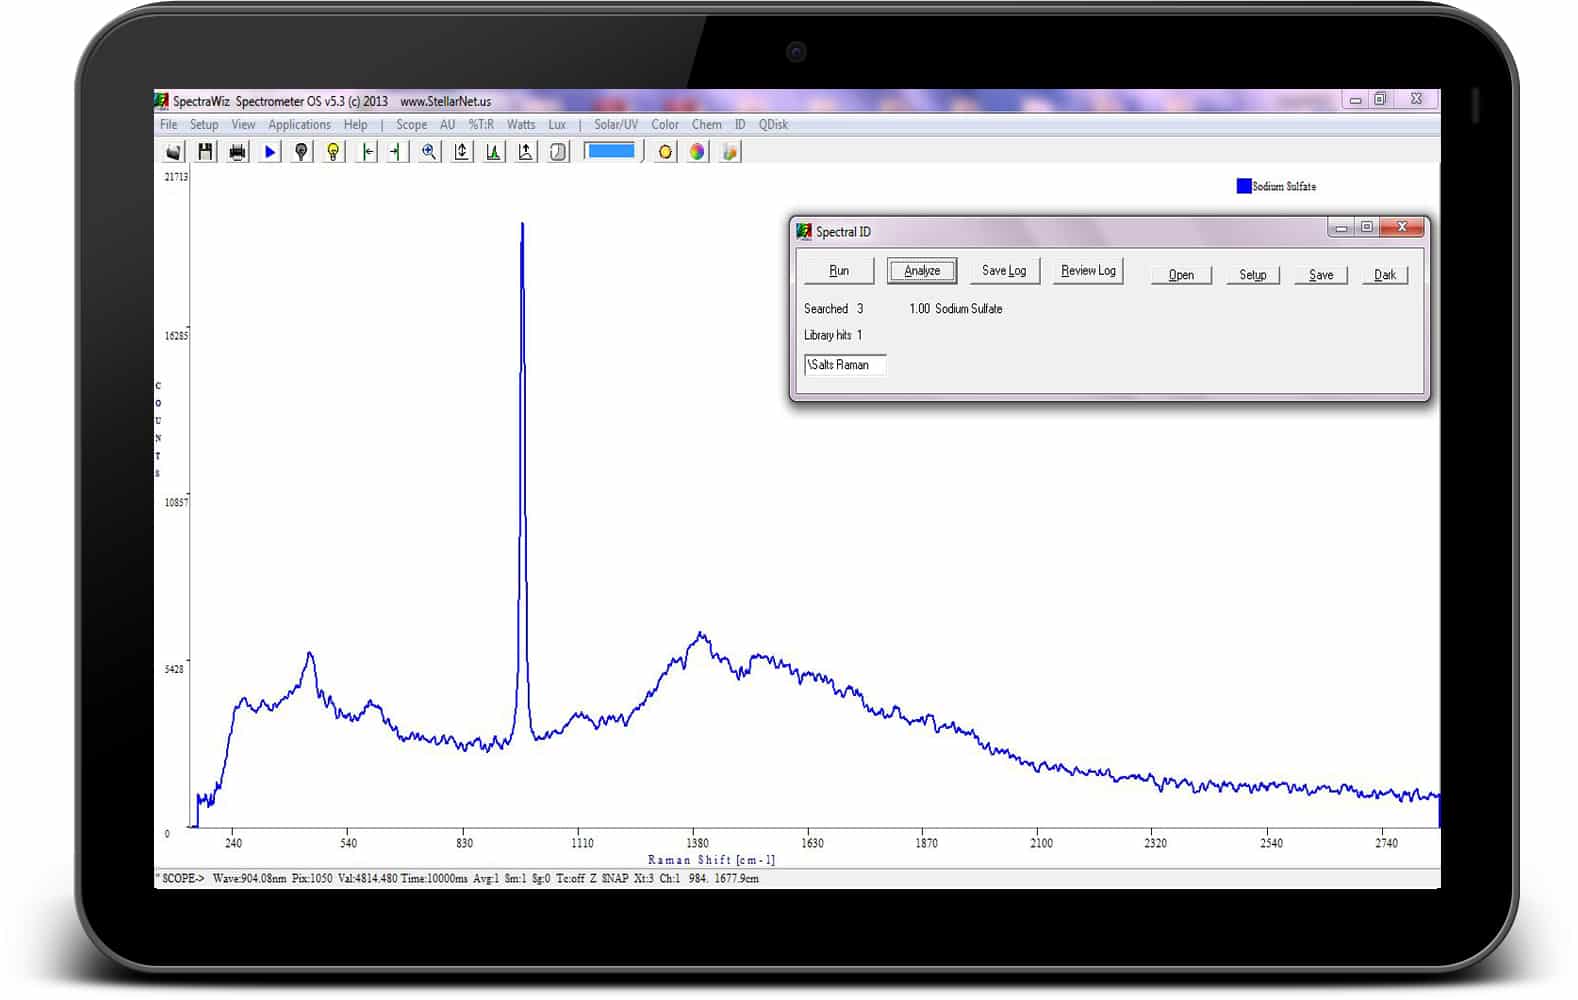Click the green left cursor arrow icon

coord(367,152)
